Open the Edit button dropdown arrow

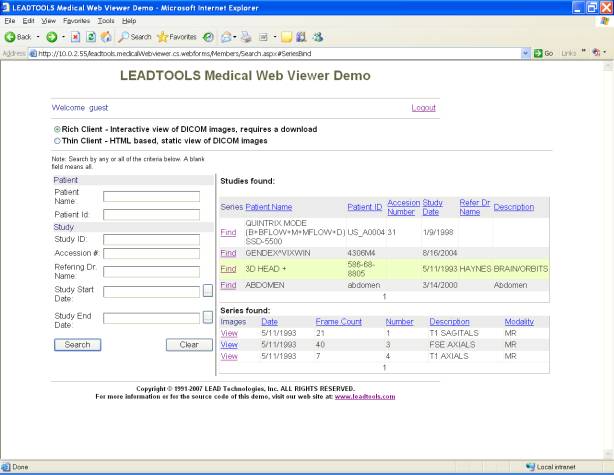(x=275, y=37)
